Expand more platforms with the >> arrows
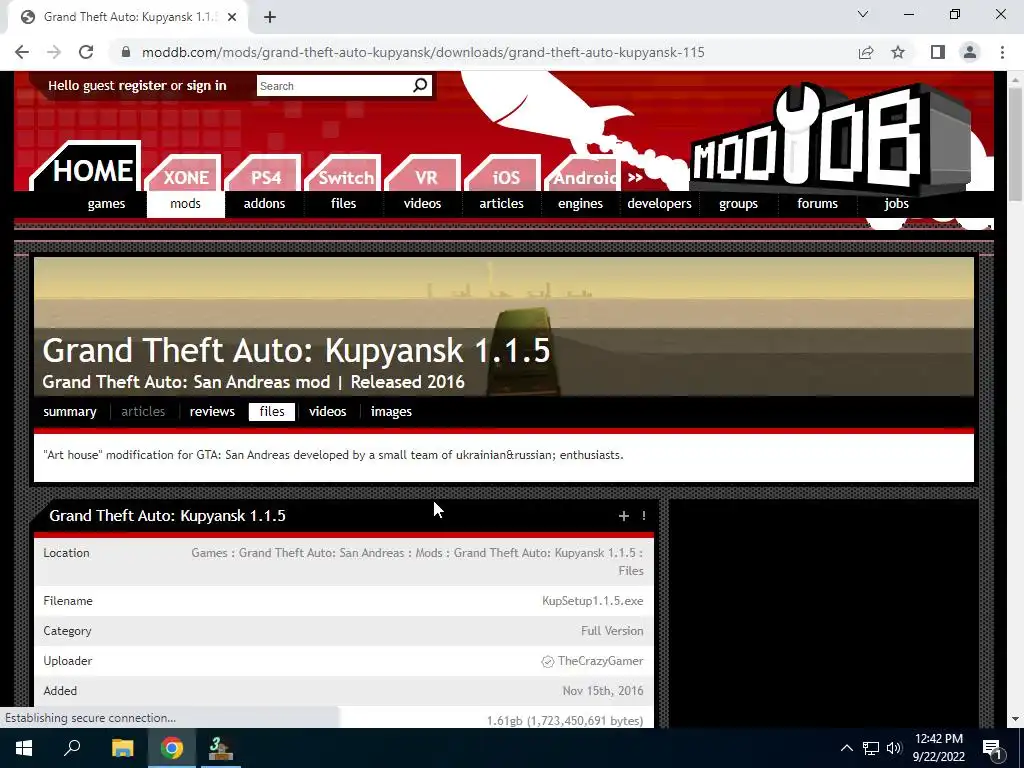This screenshot has width=1024, height=768. (x=635, y=177)
